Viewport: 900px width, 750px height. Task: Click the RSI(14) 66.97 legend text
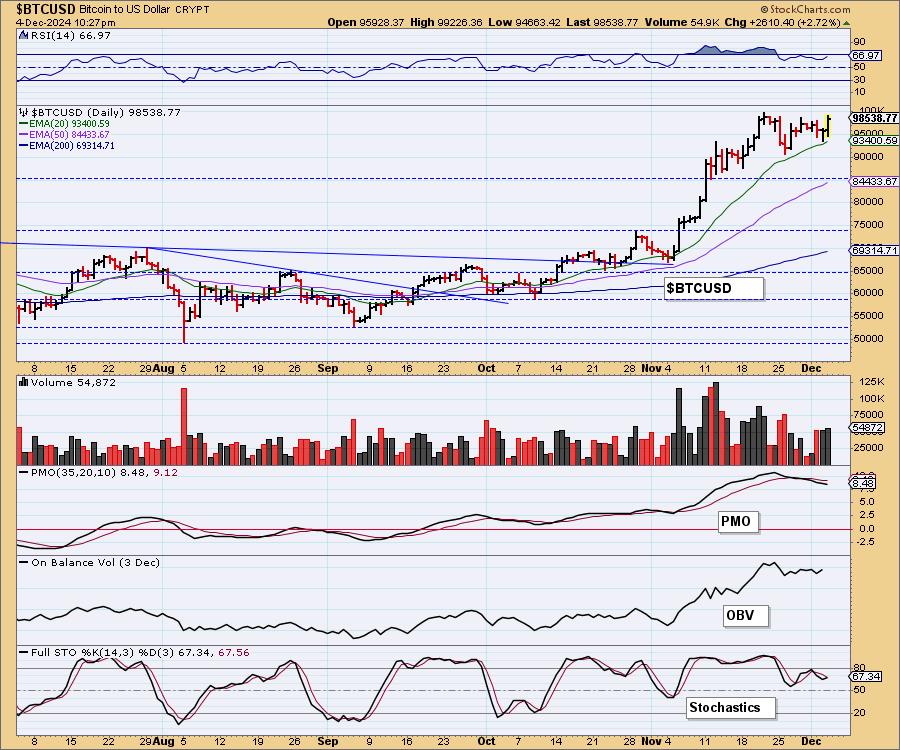[x=70, y=36]
